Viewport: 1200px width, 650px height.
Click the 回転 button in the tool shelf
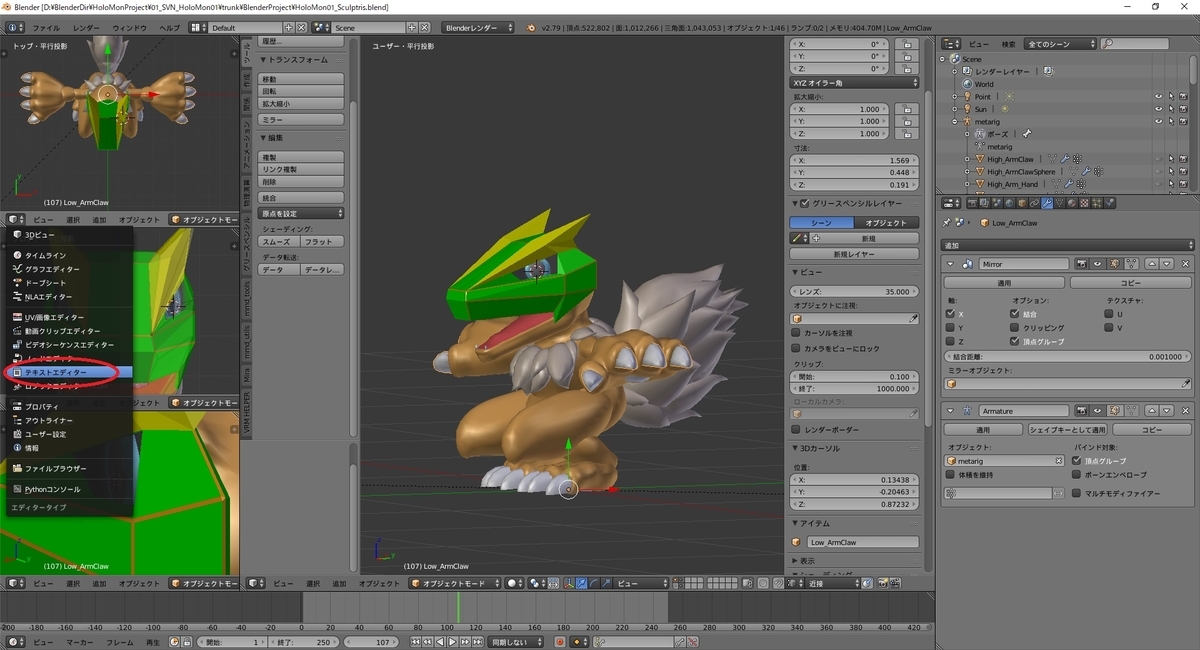click(301, 91)
